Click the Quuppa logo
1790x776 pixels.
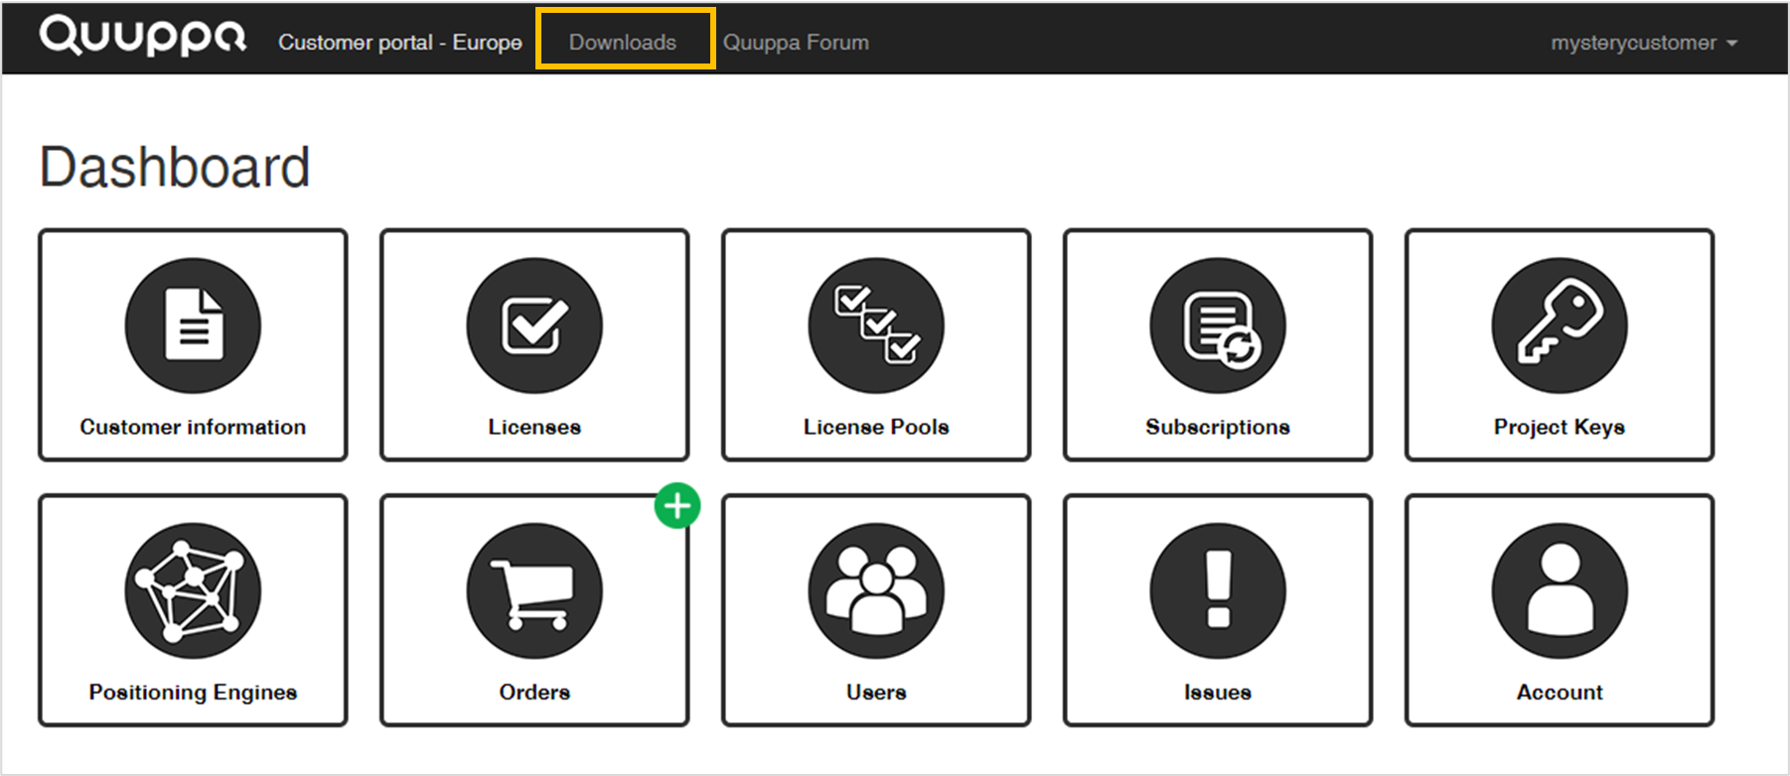point(142,36)
